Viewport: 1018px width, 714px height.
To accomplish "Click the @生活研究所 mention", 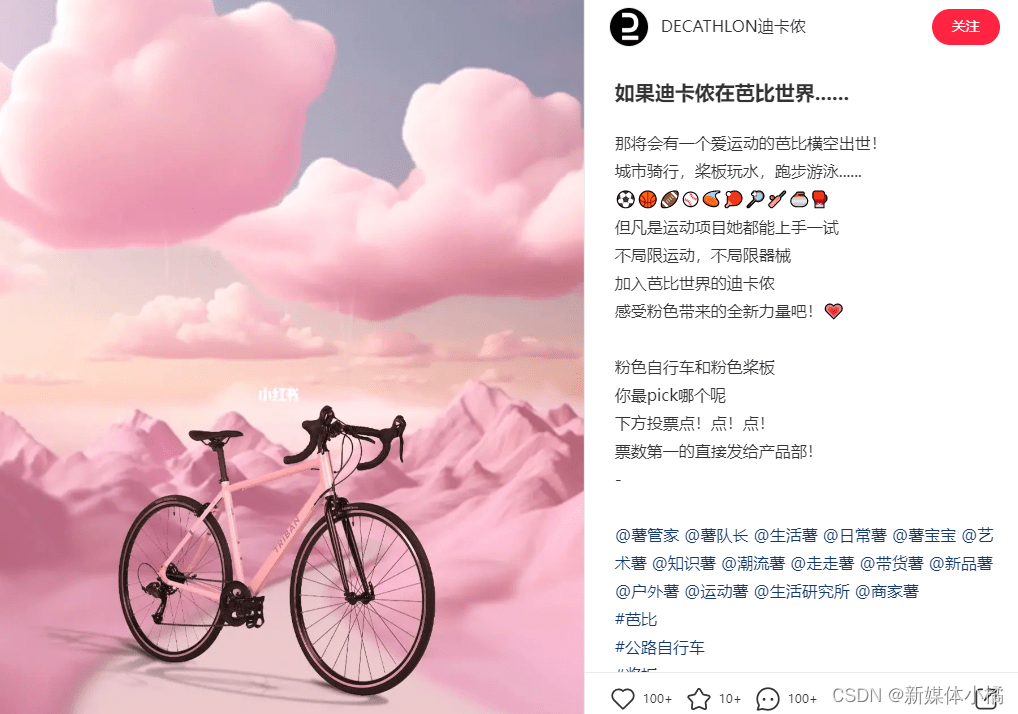I will click(802, 591).
